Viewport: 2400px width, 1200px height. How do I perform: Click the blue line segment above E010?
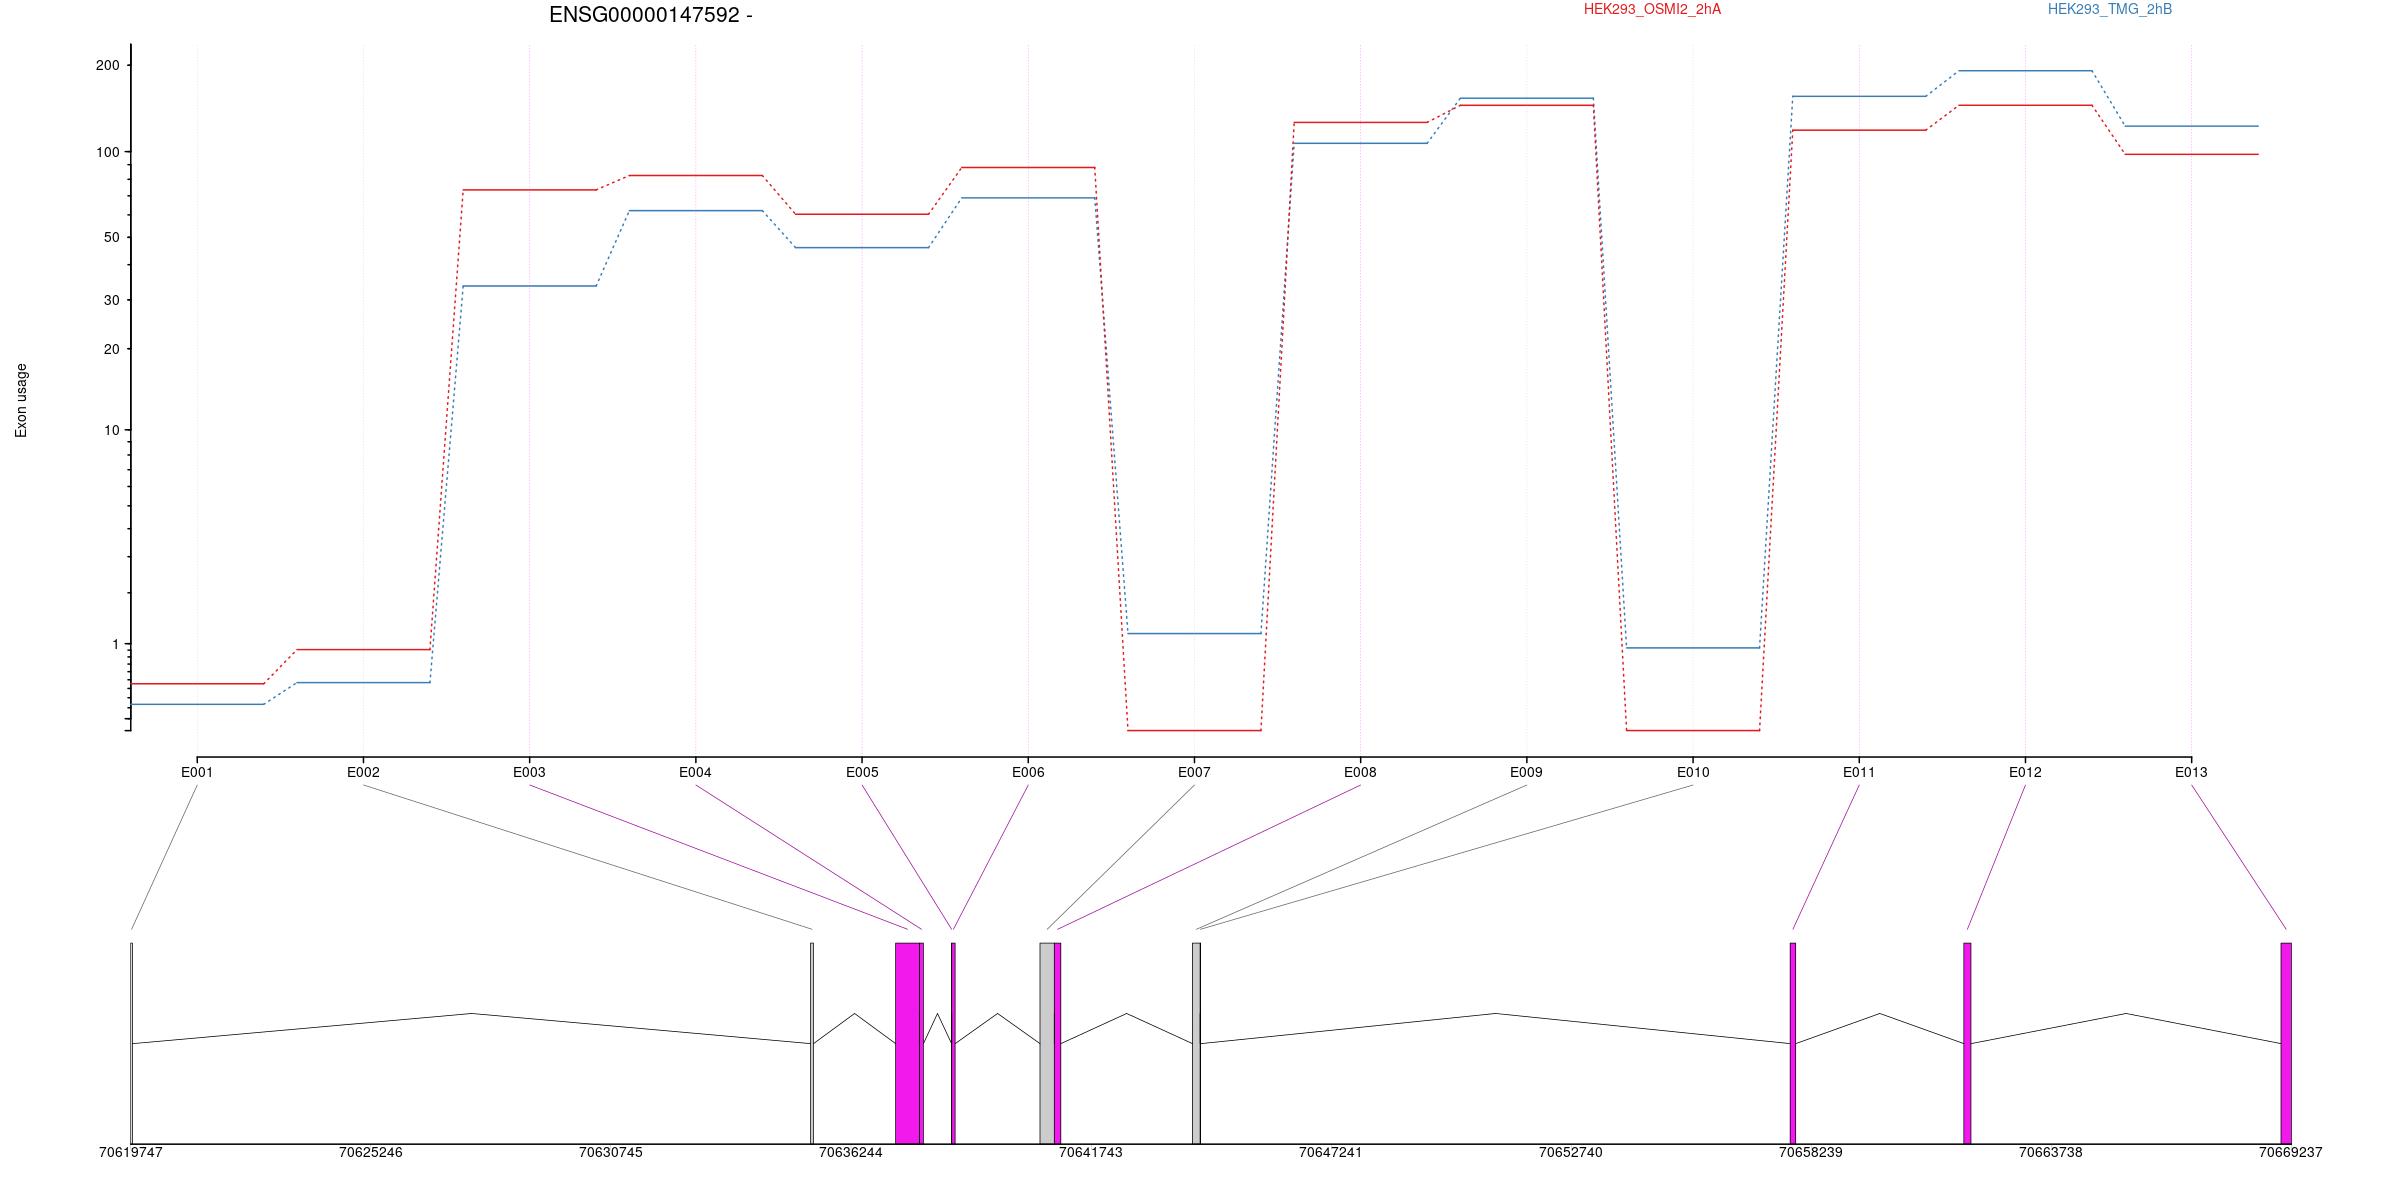pos(1693,648)
